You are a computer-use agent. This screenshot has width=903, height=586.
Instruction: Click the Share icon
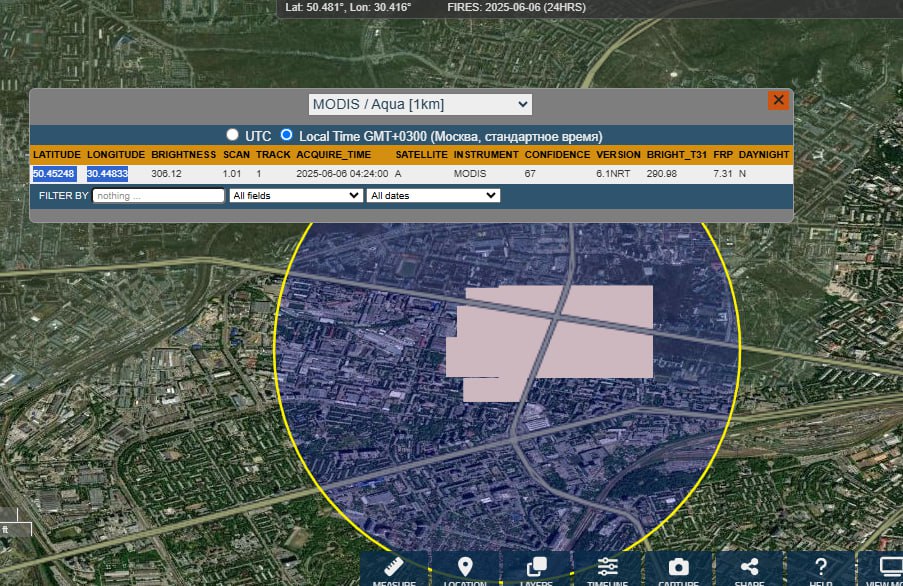(x=749, y=568)
